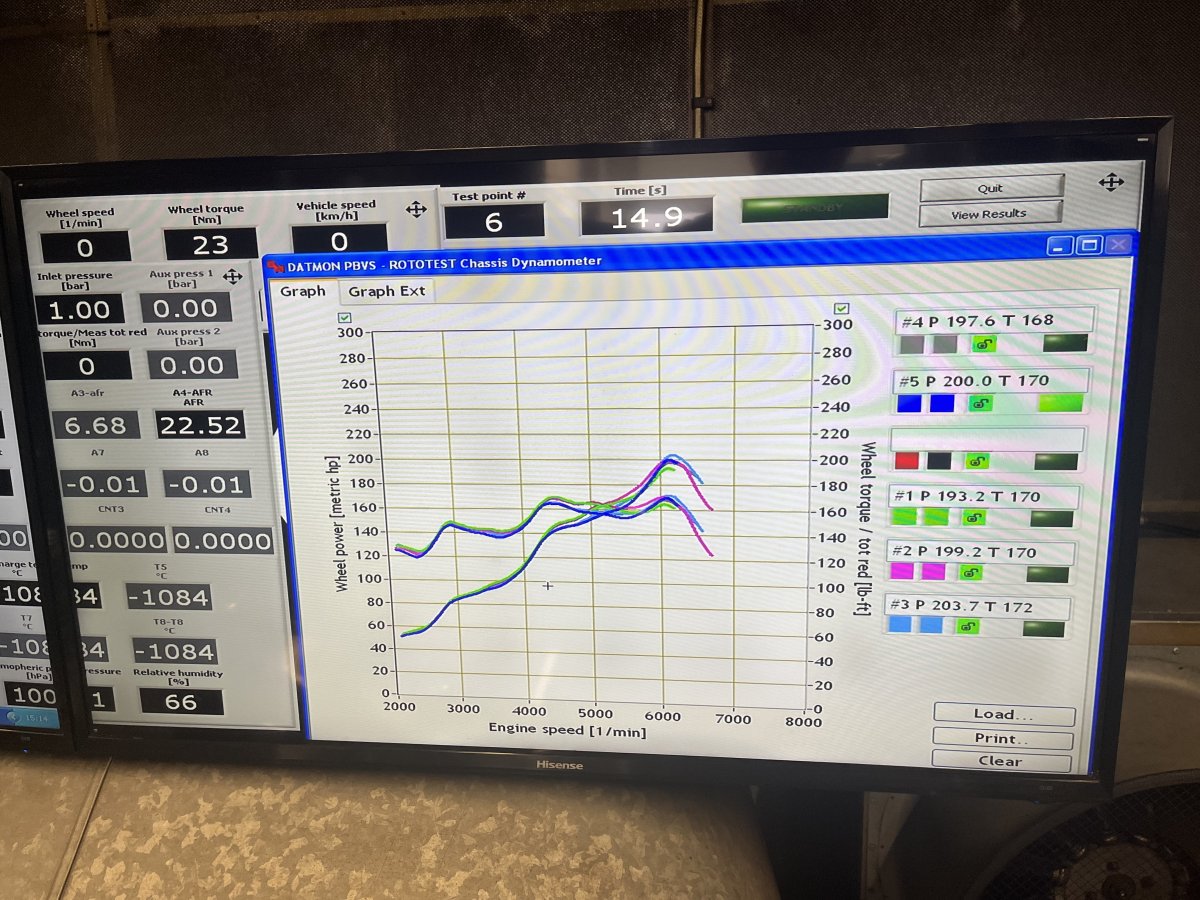Click the lock icon for run #5
Screen dimensions: 1200x900
(x=981, y=403)
